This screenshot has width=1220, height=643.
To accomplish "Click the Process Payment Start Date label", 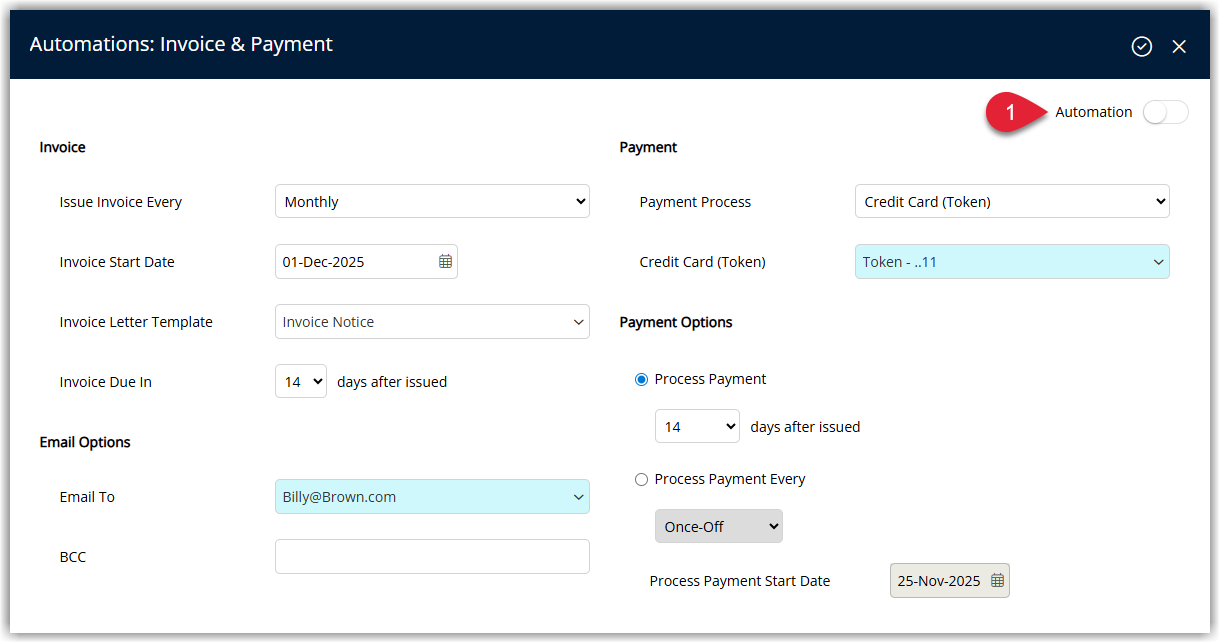I will click(740, 581).
